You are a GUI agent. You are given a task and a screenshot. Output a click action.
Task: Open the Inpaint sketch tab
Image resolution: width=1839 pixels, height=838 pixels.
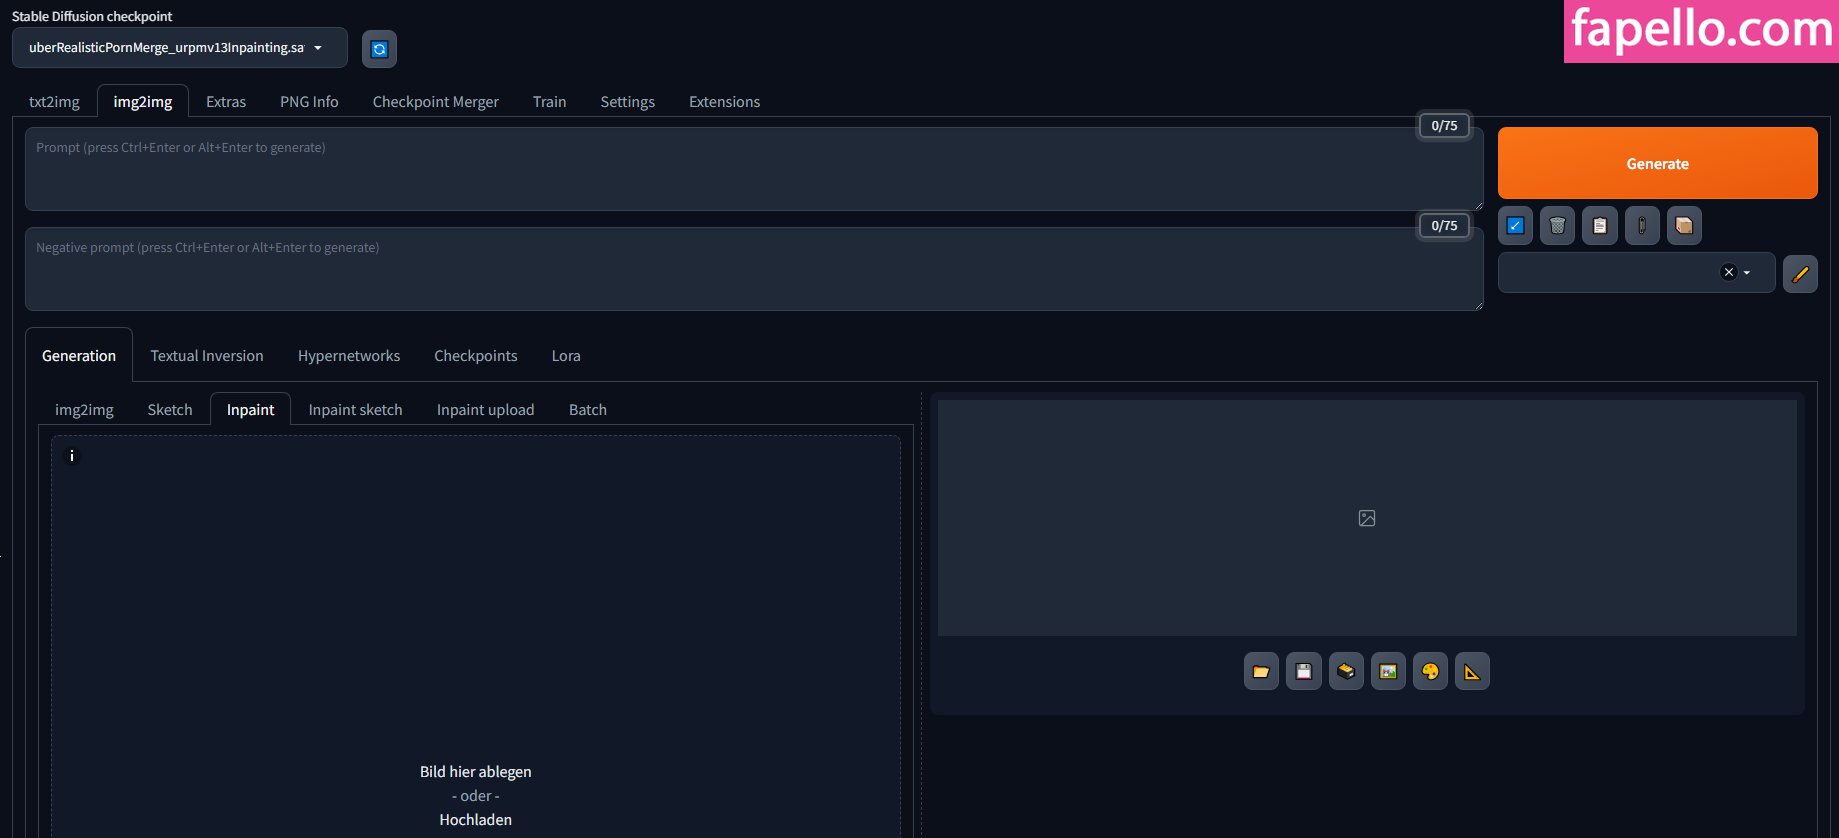tap(355, 410)
